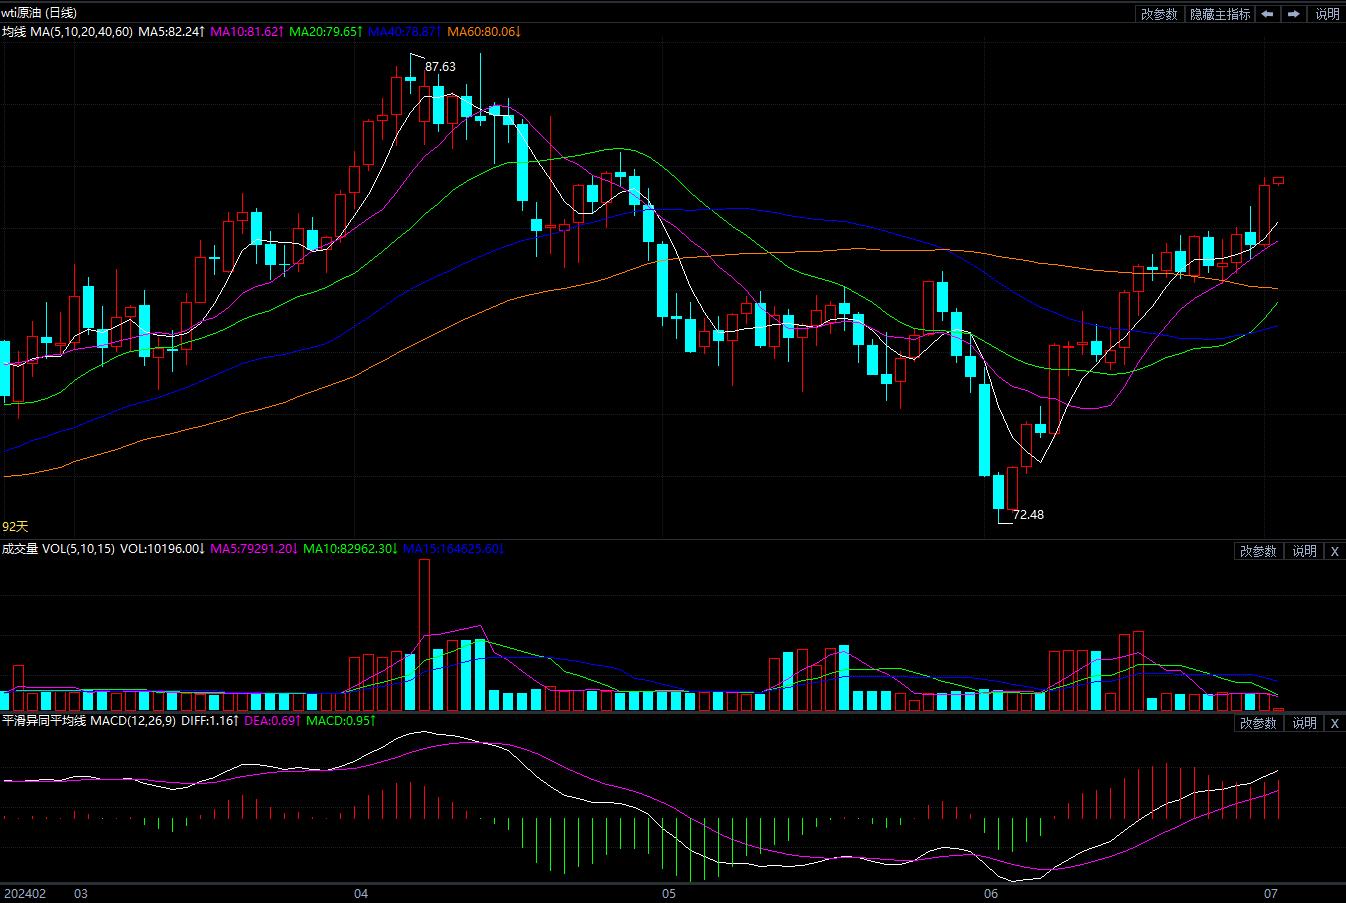The height and width of the screenshot is (903, 1346).
Task: Open 改参数 for the main chart
Action: [1160, 14]
